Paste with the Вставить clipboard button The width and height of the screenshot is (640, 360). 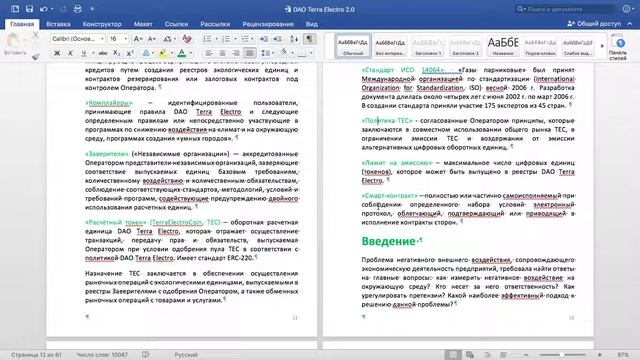(x=14, y=44)
